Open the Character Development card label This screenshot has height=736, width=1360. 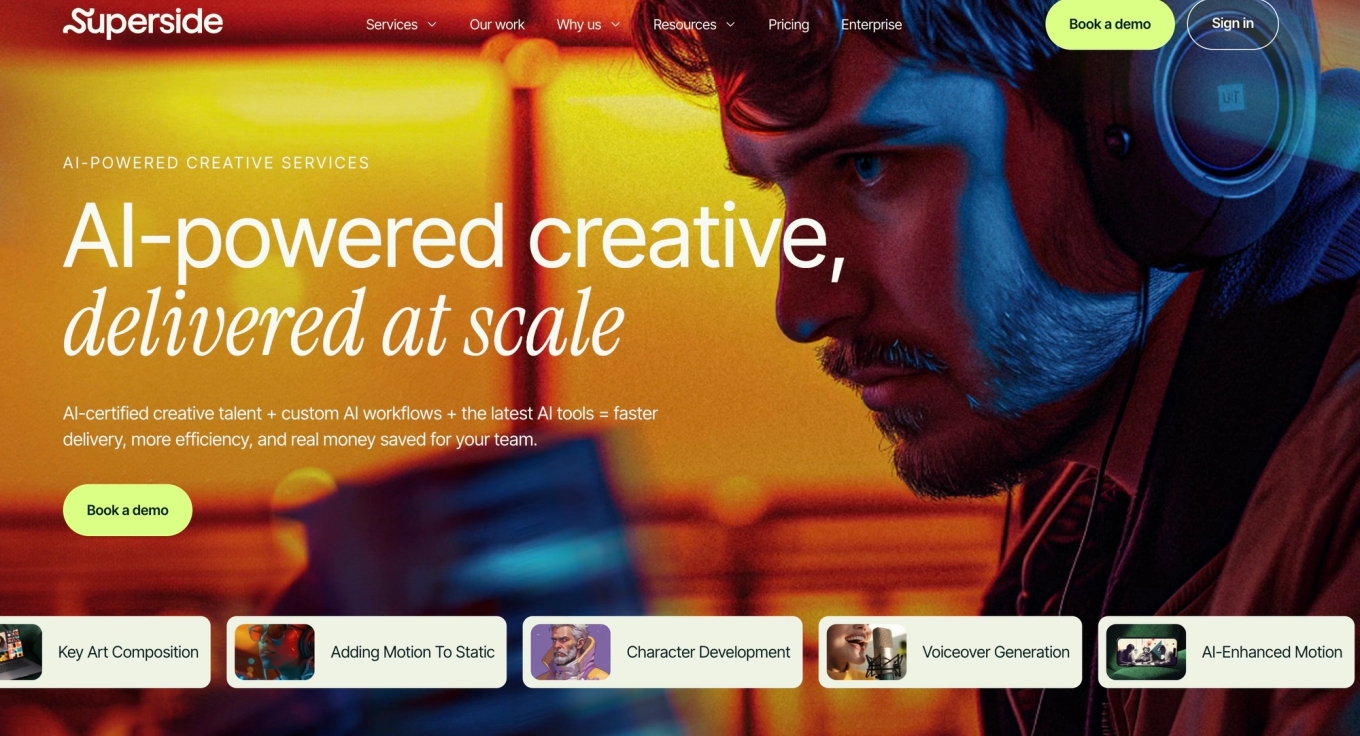(708, 652)
